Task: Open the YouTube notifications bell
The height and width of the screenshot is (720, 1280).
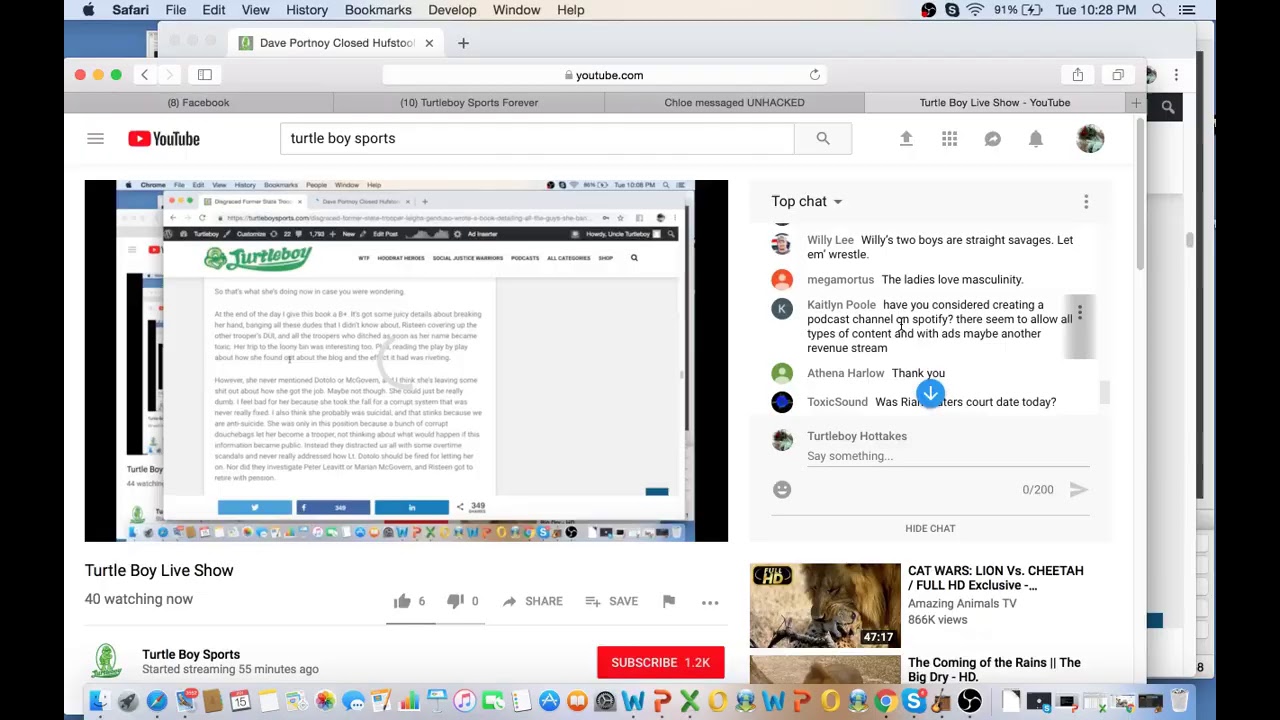Action: tap(1036, 139)
